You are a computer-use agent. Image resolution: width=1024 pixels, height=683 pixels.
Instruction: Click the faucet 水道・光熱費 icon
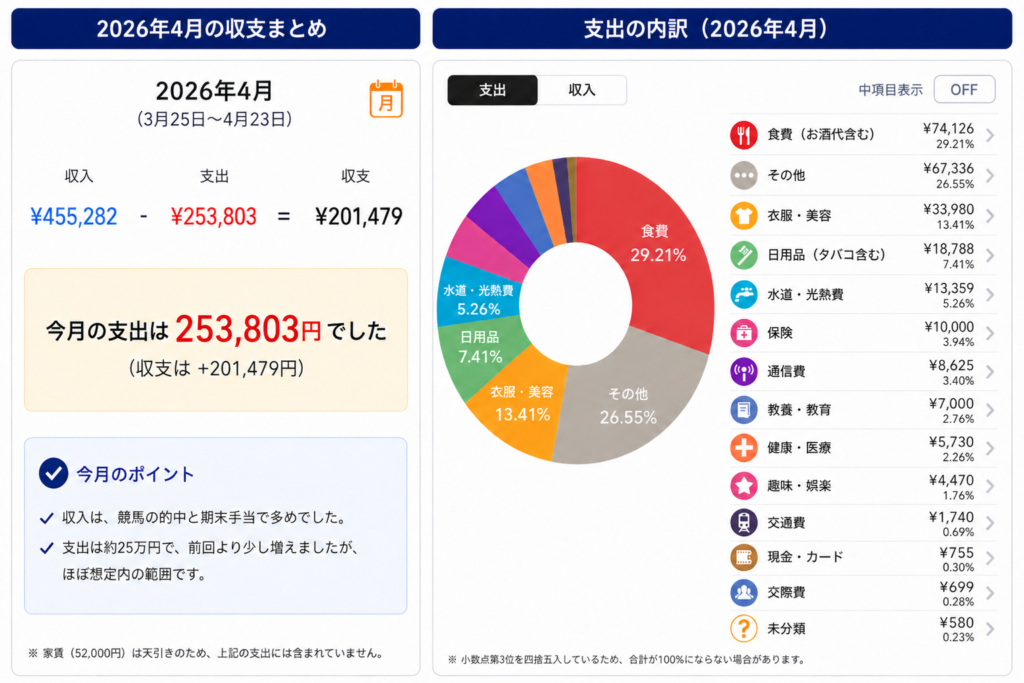tap(743, 293)
